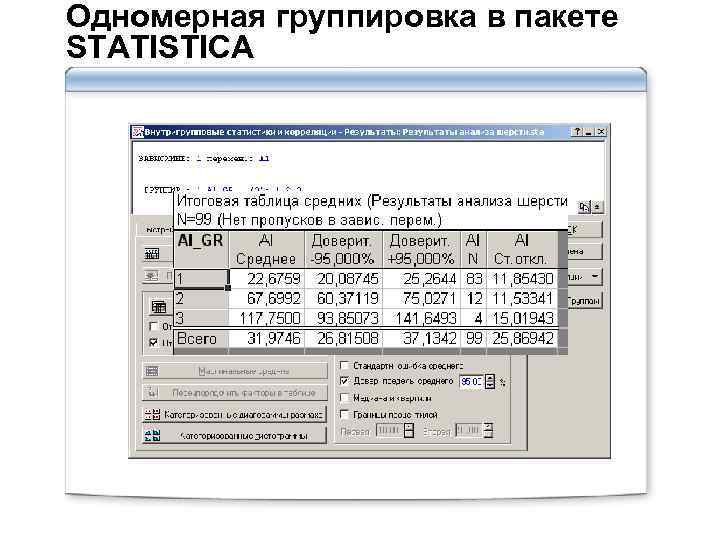Click the AI_GR column header
The width and height of the screenshot is (720, 540).
pos(201,249)
